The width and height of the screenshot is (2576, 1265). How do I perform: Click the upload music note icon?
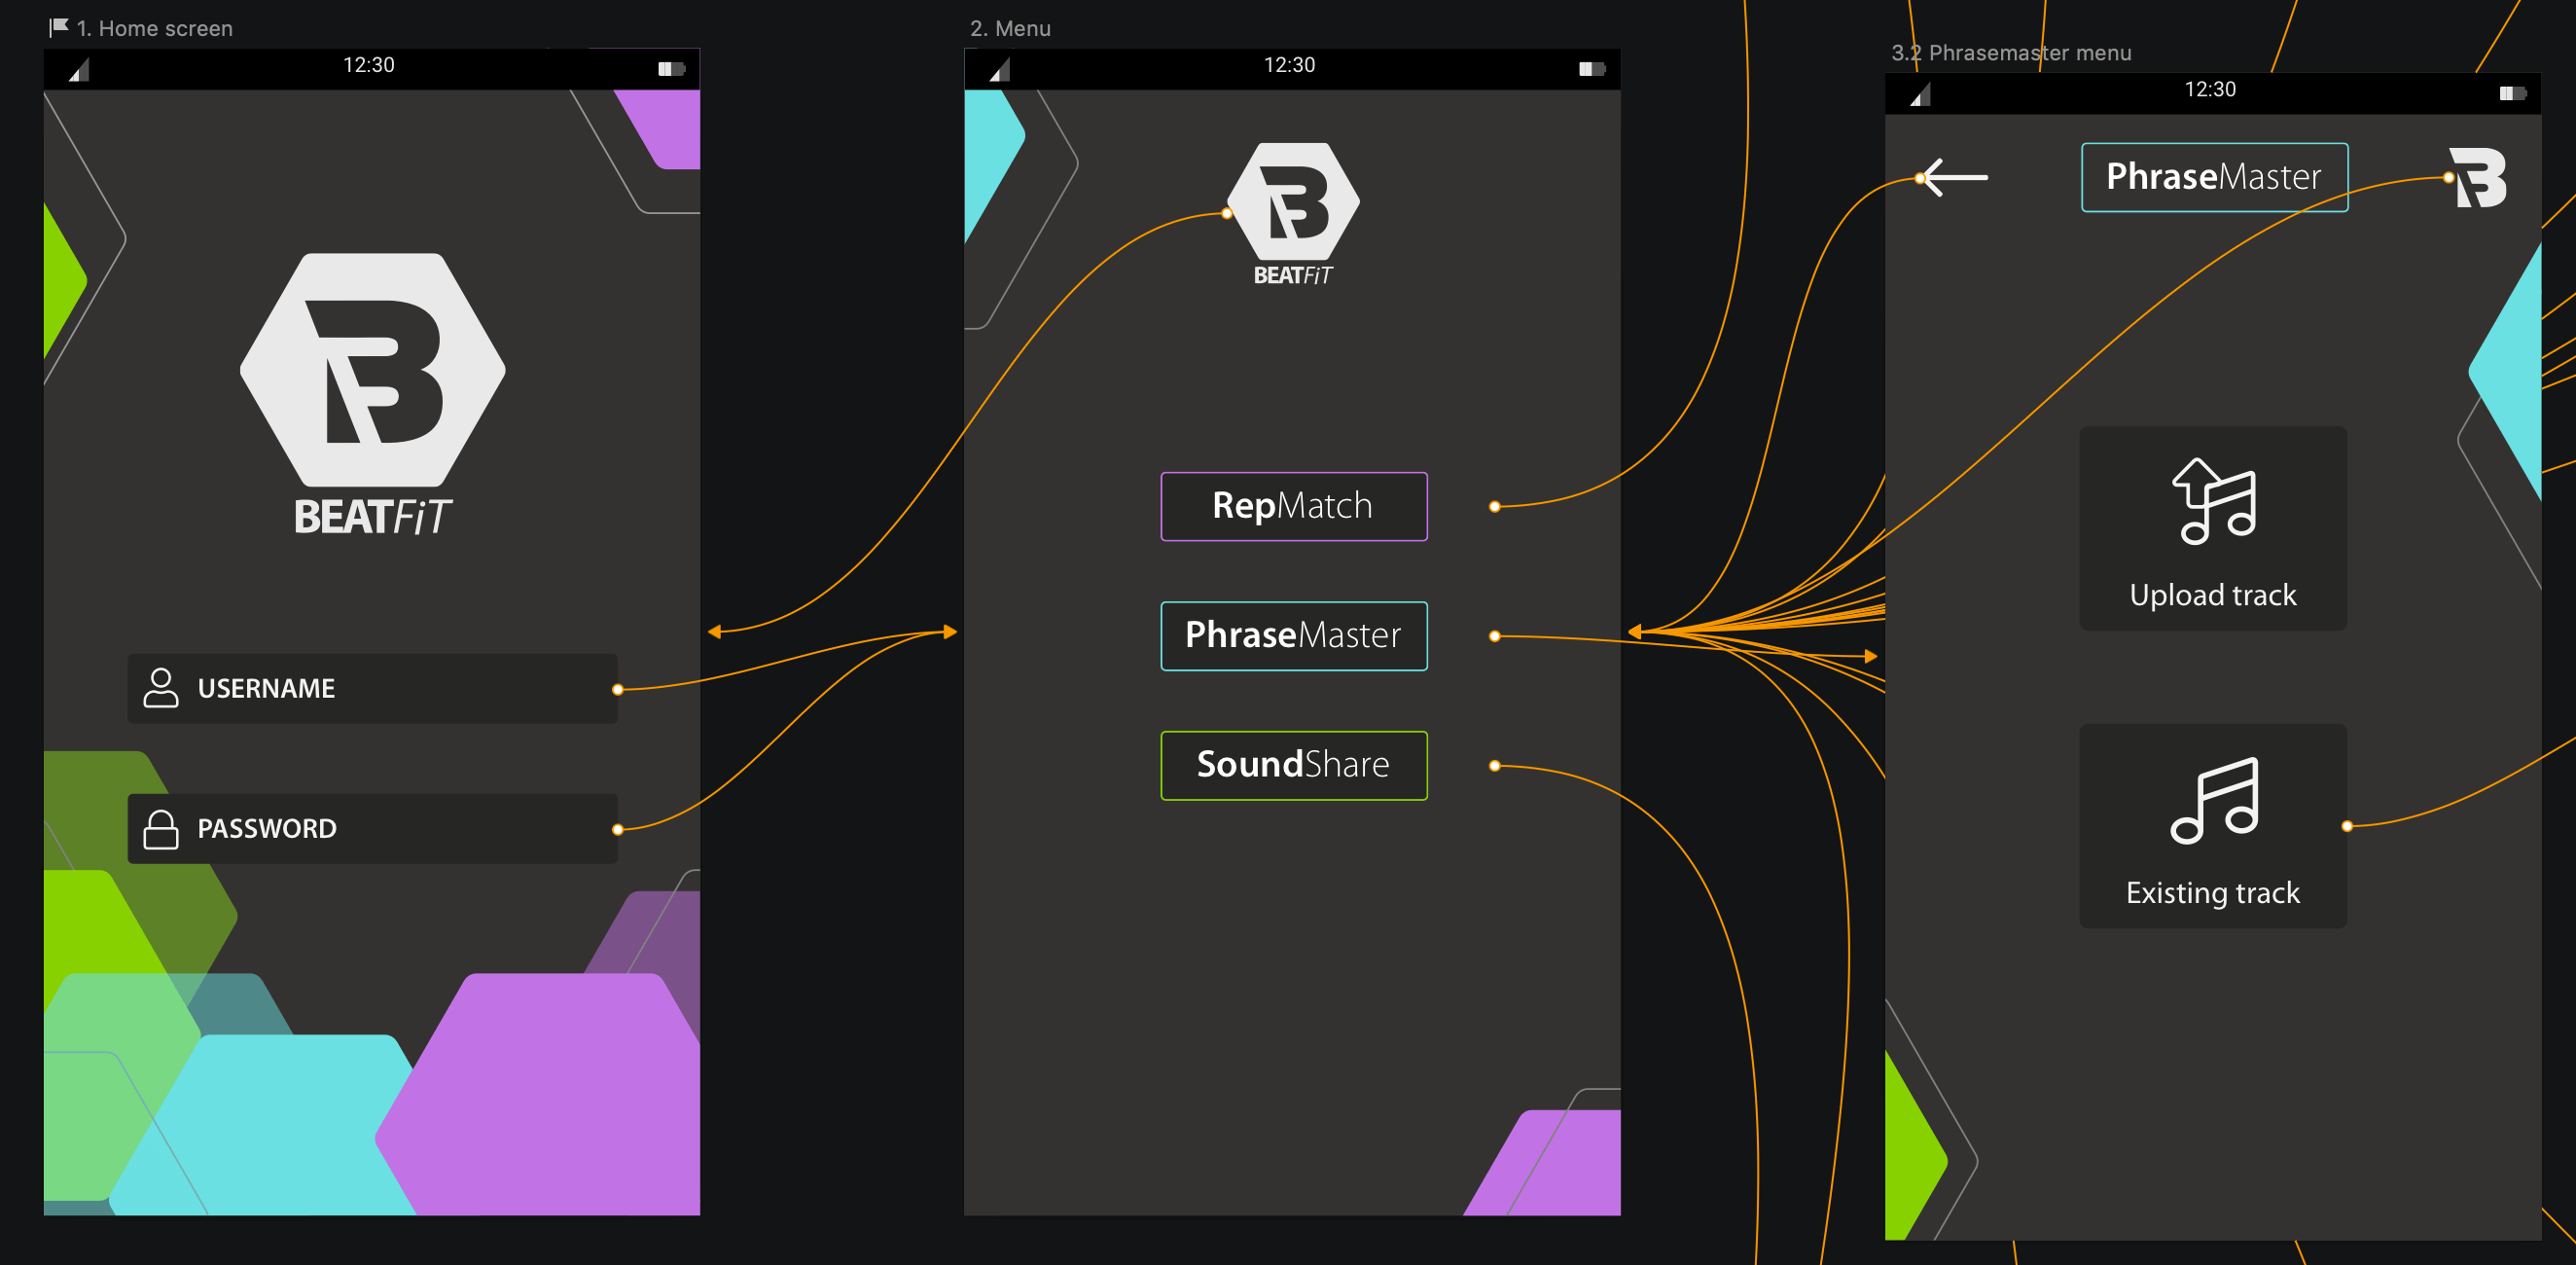tap(2214, 500)
